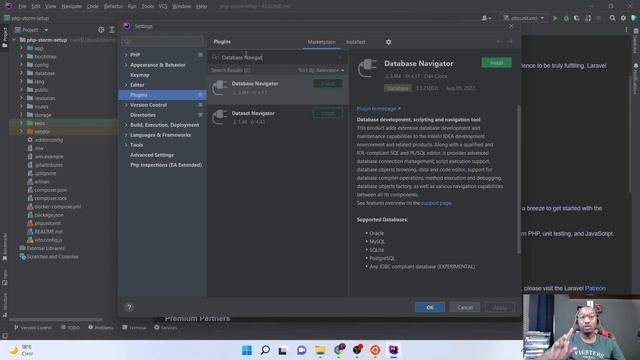Switch to Installed plugins tab
This screenshot has width=640, height=360.
(x=356, y=42)
